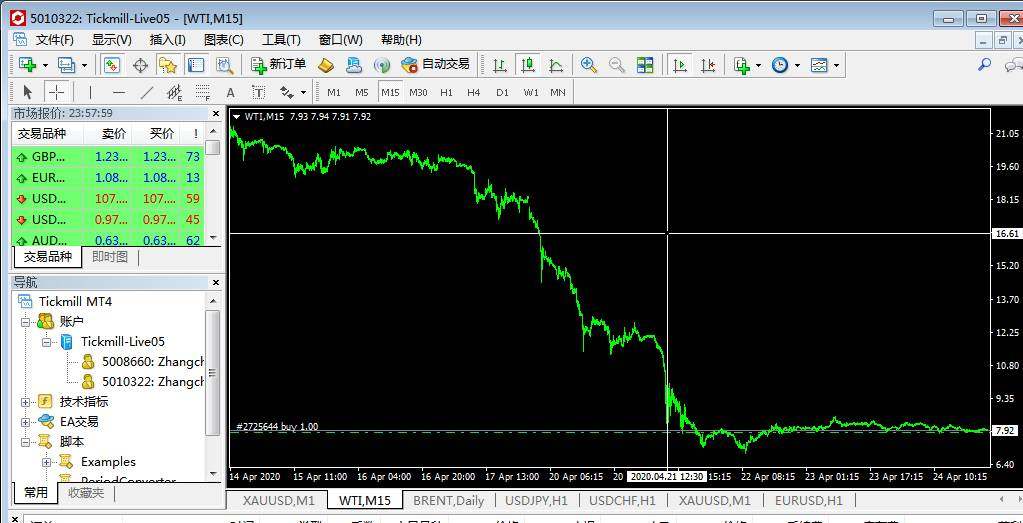Image resolution: width=1023 pixels, height=523 pixels.
Task: Toggle the Terminal window icon
Action: pyautogui.click(x=196, y=65)
